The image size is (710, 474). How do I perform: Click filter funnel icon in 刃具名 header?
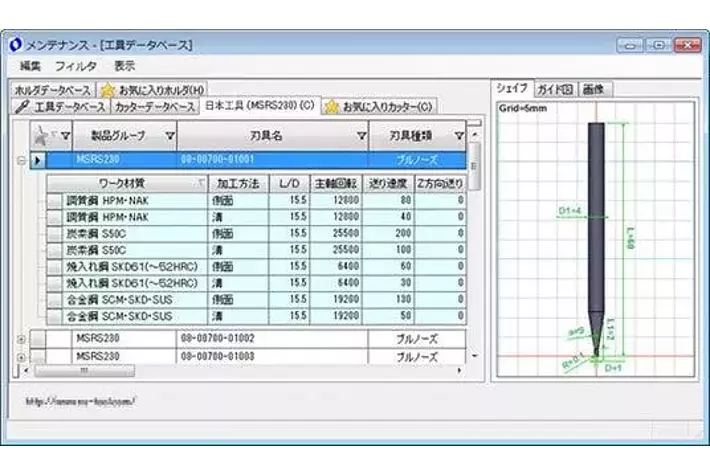361,135
